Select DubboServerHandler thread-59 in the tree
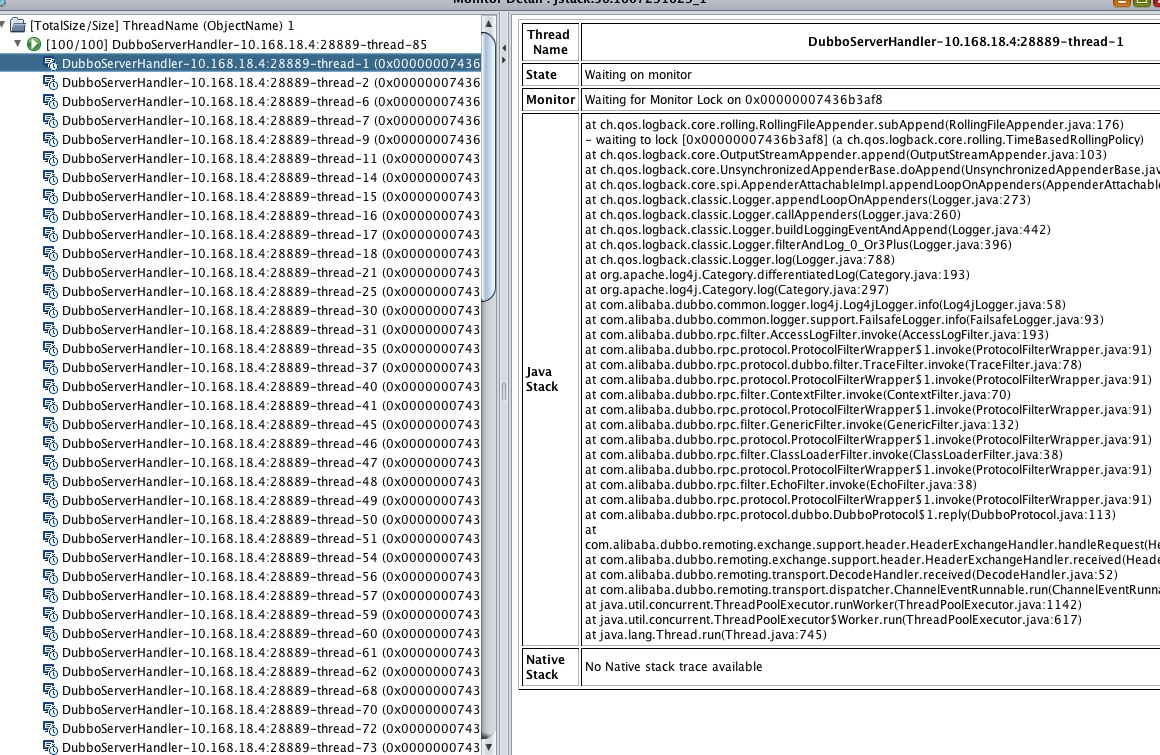Image resolution: width=1160 pixels, height=755 pixels. tap(271, 615)
